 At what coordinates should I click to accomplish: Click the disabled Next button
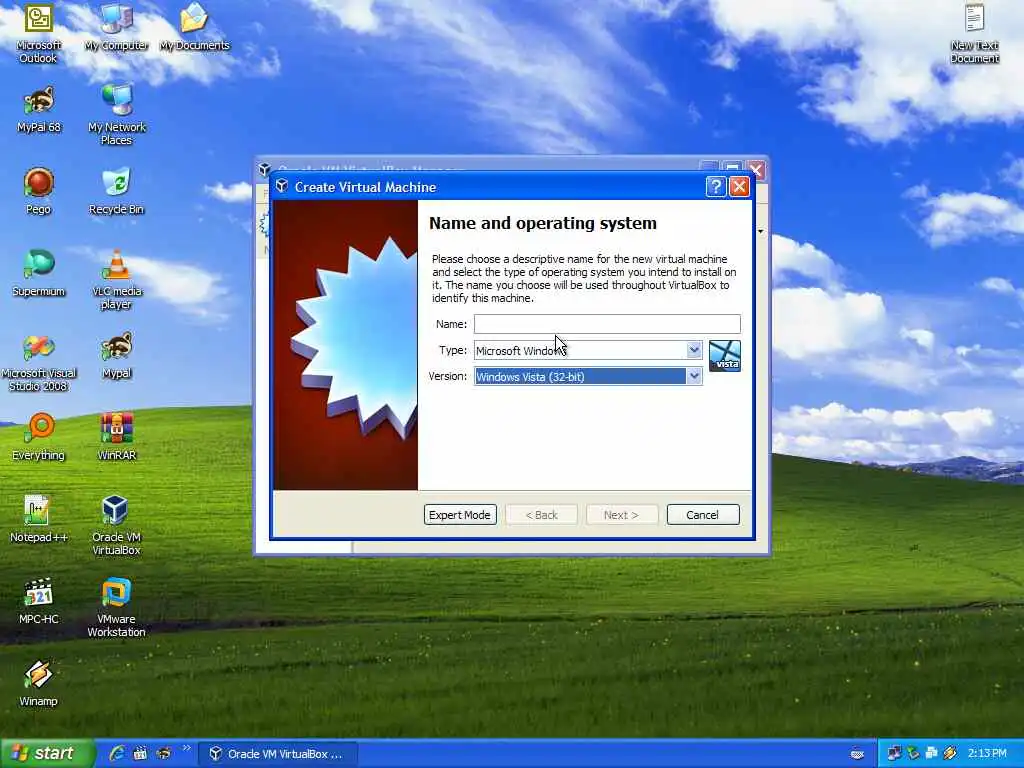click(x=621, y=515)
